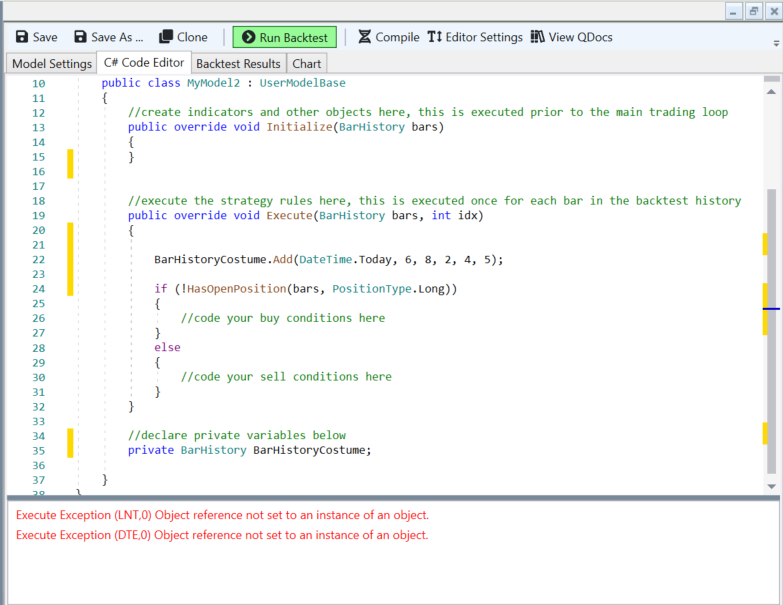The width and height of the screenshot is (783, 605).
Task: Click the editor scrollbar down arrow
Action: click(x=772, y=485)
